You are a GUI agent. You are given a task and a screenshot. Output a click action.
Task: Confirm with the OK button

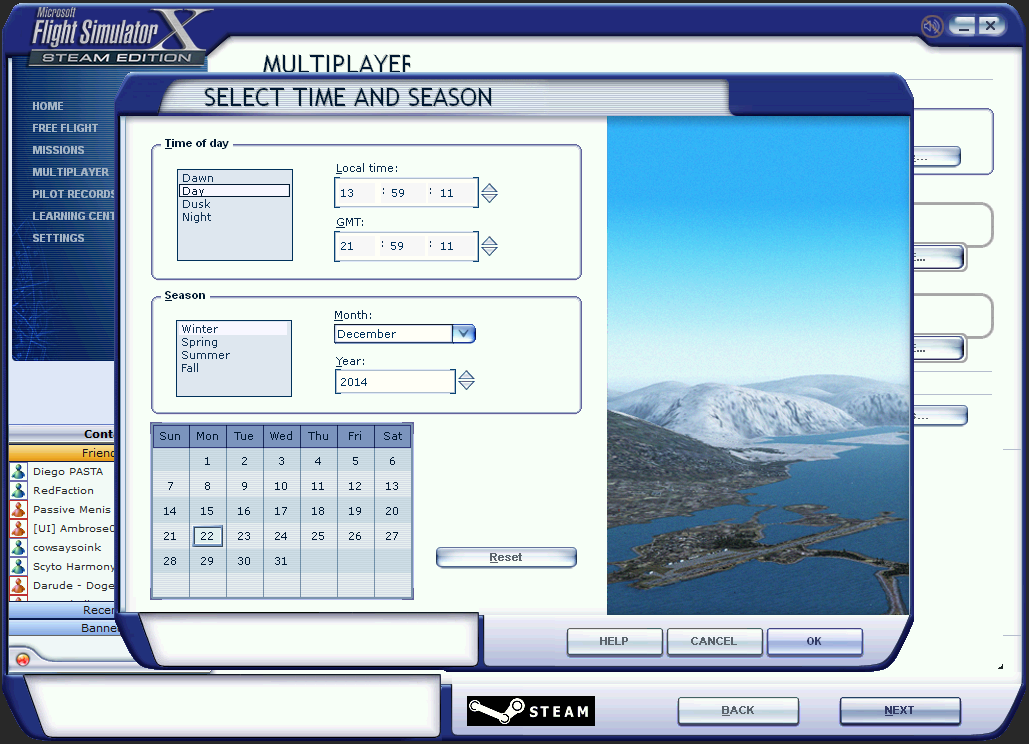[x=814, y=641]
